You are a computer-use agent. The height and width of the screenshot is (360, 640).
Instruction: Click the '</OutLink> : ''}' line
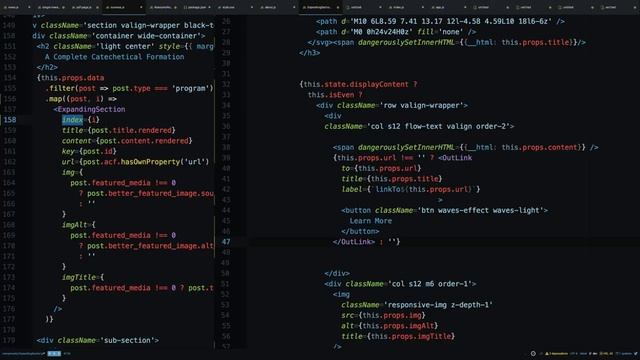[x=367, y=242]
